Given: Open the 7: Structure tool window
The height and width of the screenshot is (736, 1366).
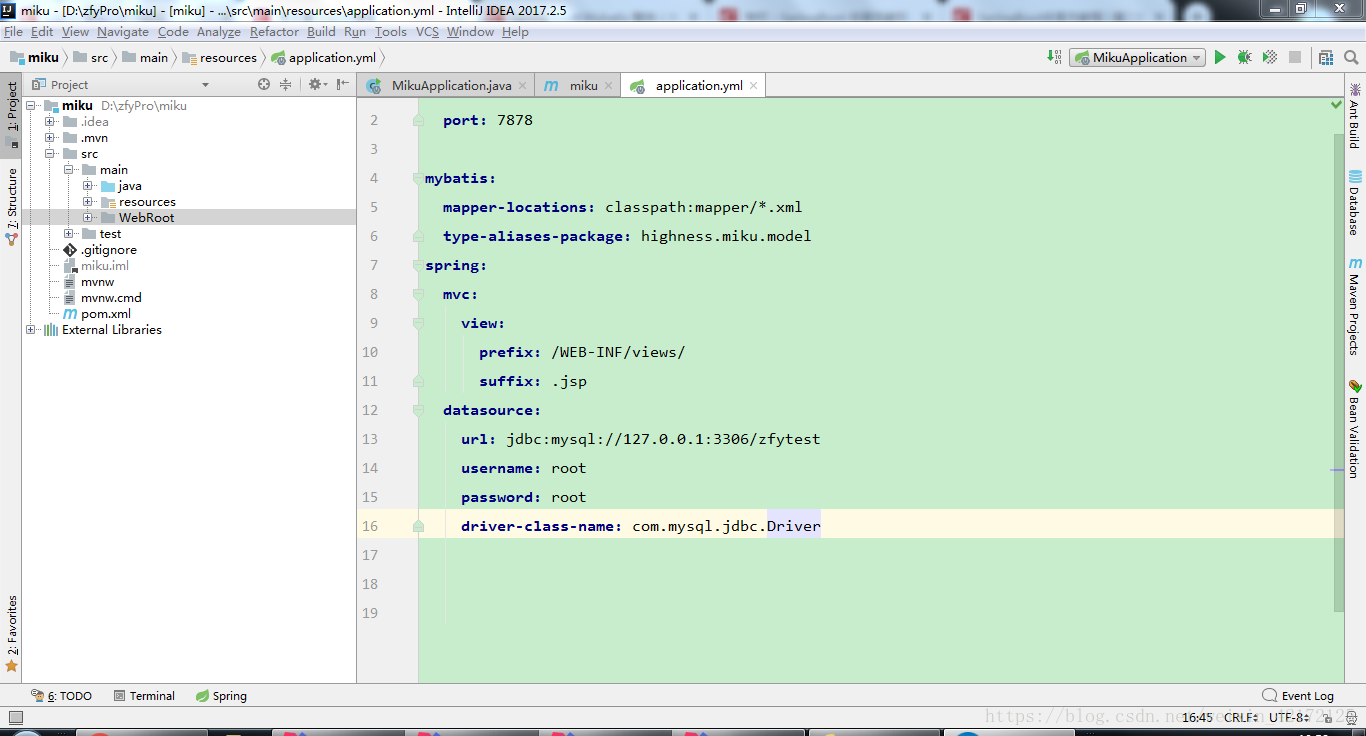Looking at the screenshot, I should 11,207.
